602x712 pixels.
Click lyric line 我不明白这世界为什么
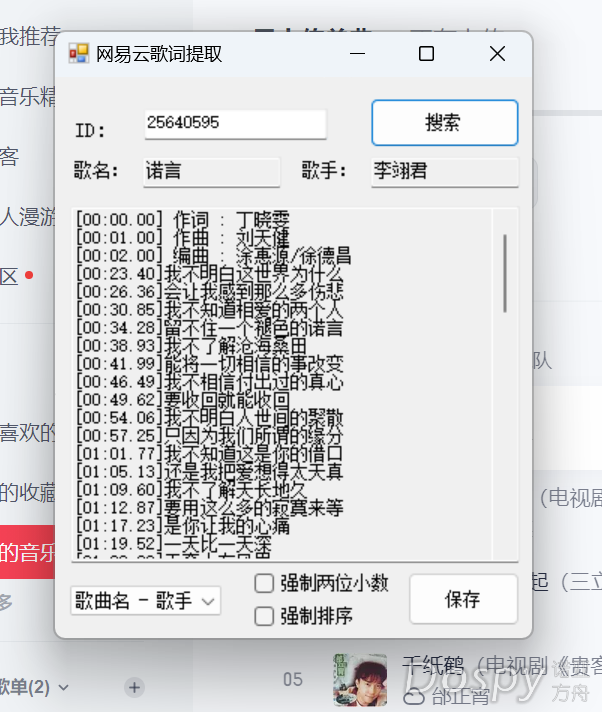click(209, 273)
